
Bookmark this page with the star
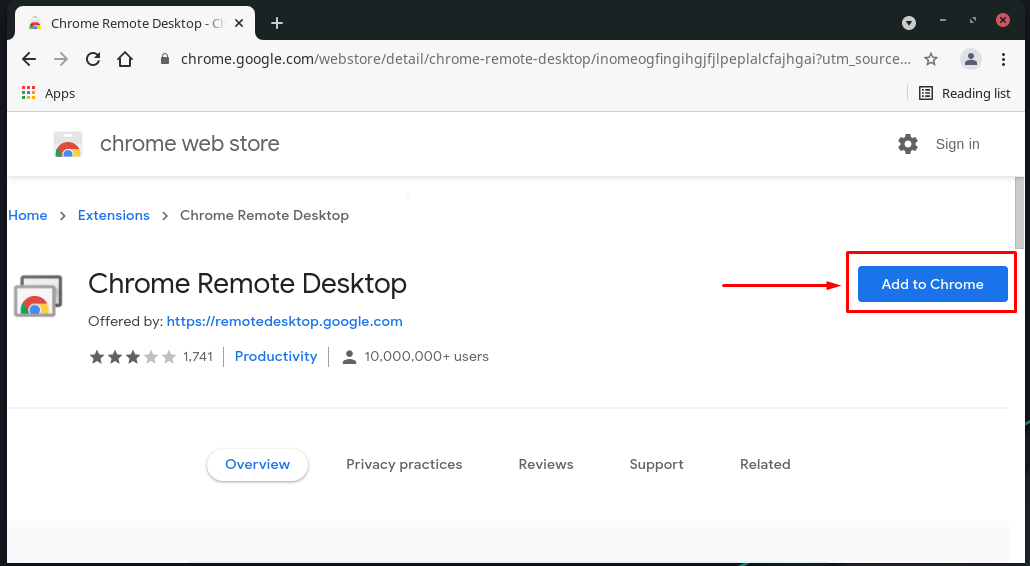[931, 59]
